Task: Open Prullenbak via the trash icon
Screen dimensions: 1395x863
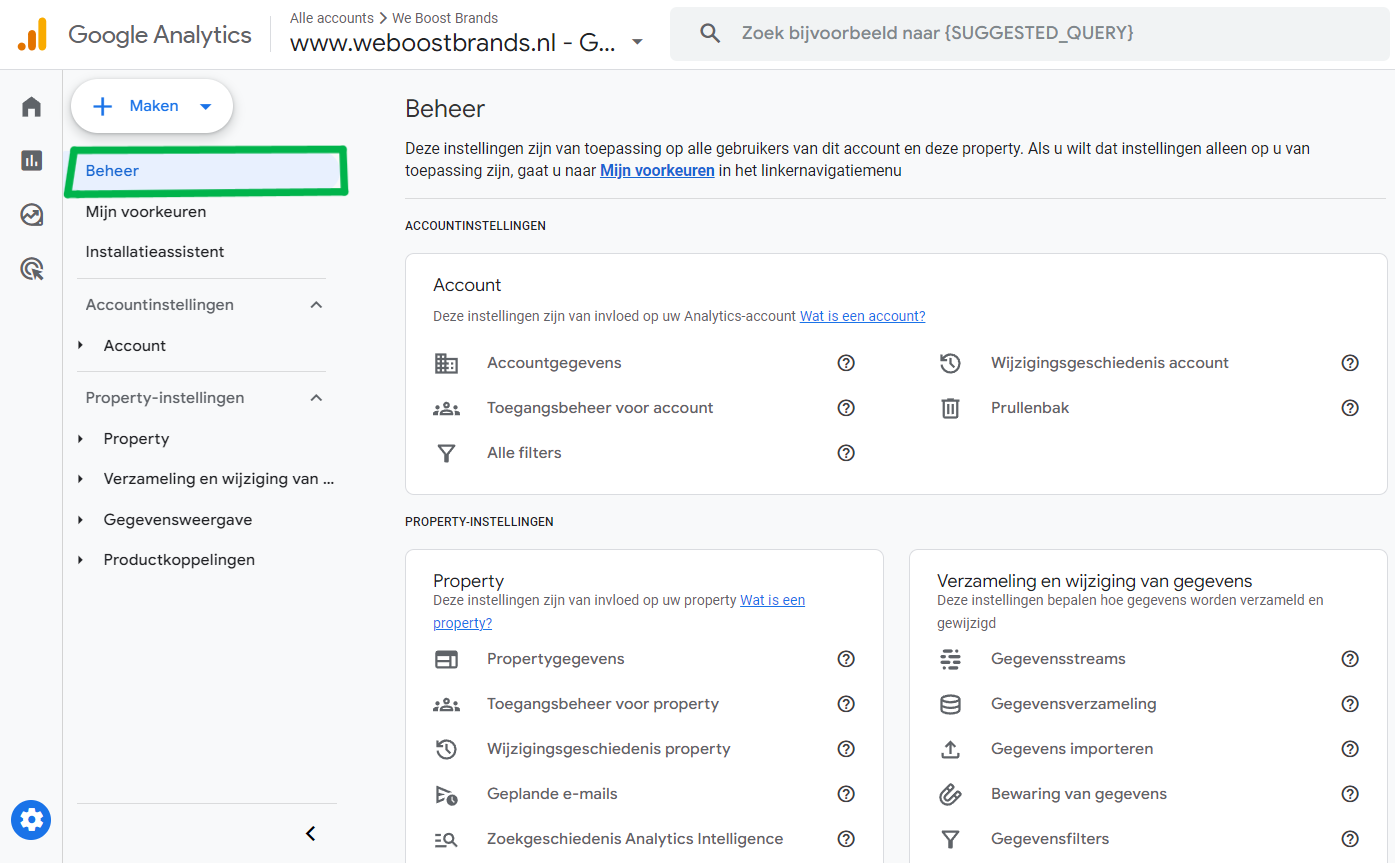Action: (950, 407)
